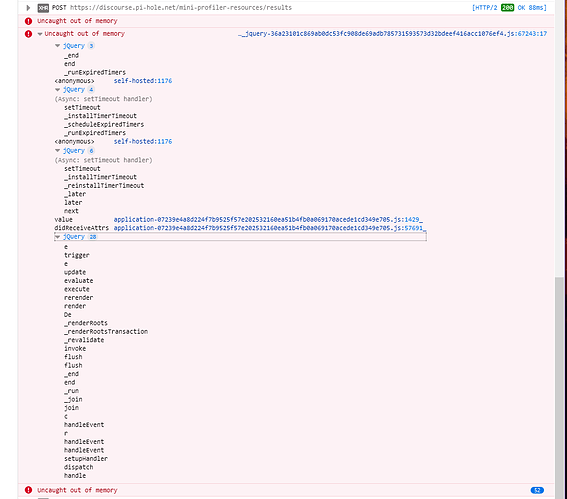Open application js link at line 1429
Screen dimensions: 567x499
point(268,219)
